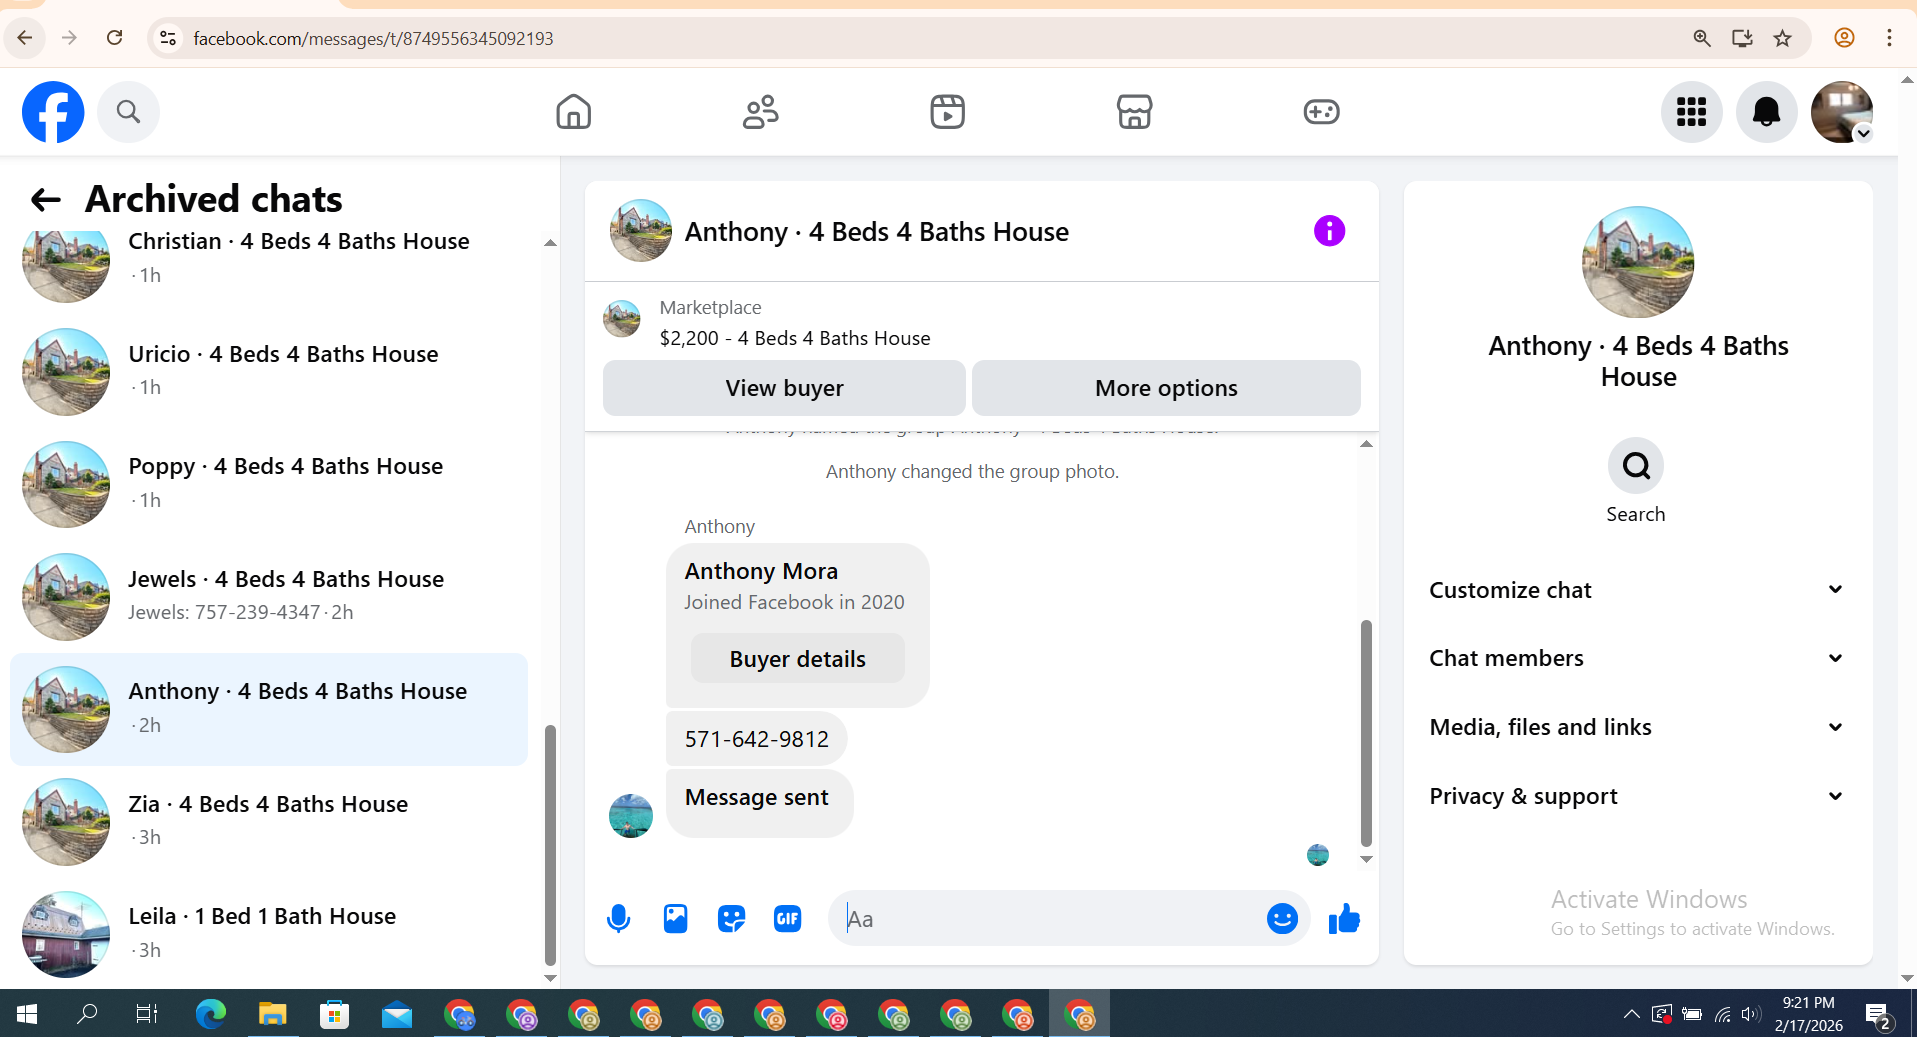
Task: Send a voice clip with microphone icon
Action: click(619, 918)
